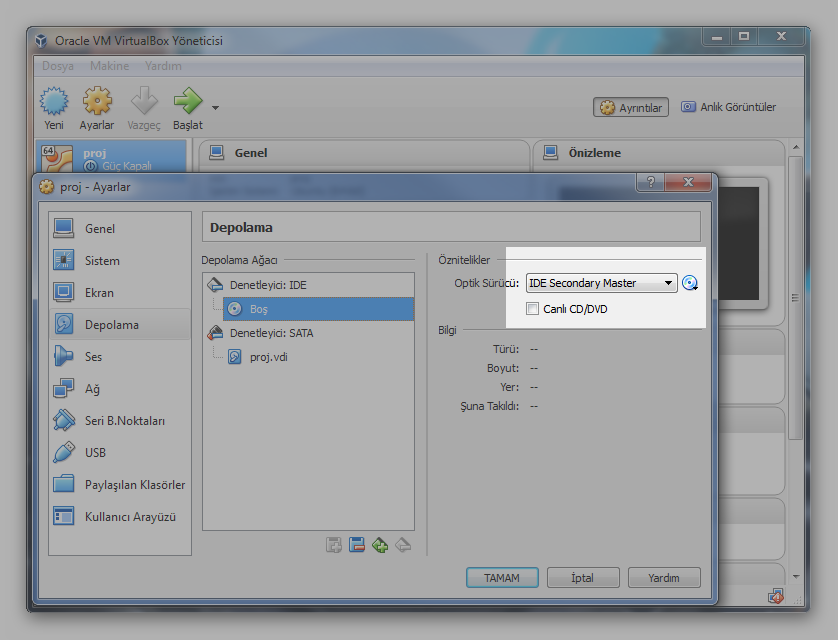The height and width of the screenshot is (640, 838).
Task: Select Denetleyici: SATA controller row
Action: click(x=308, y=333)
